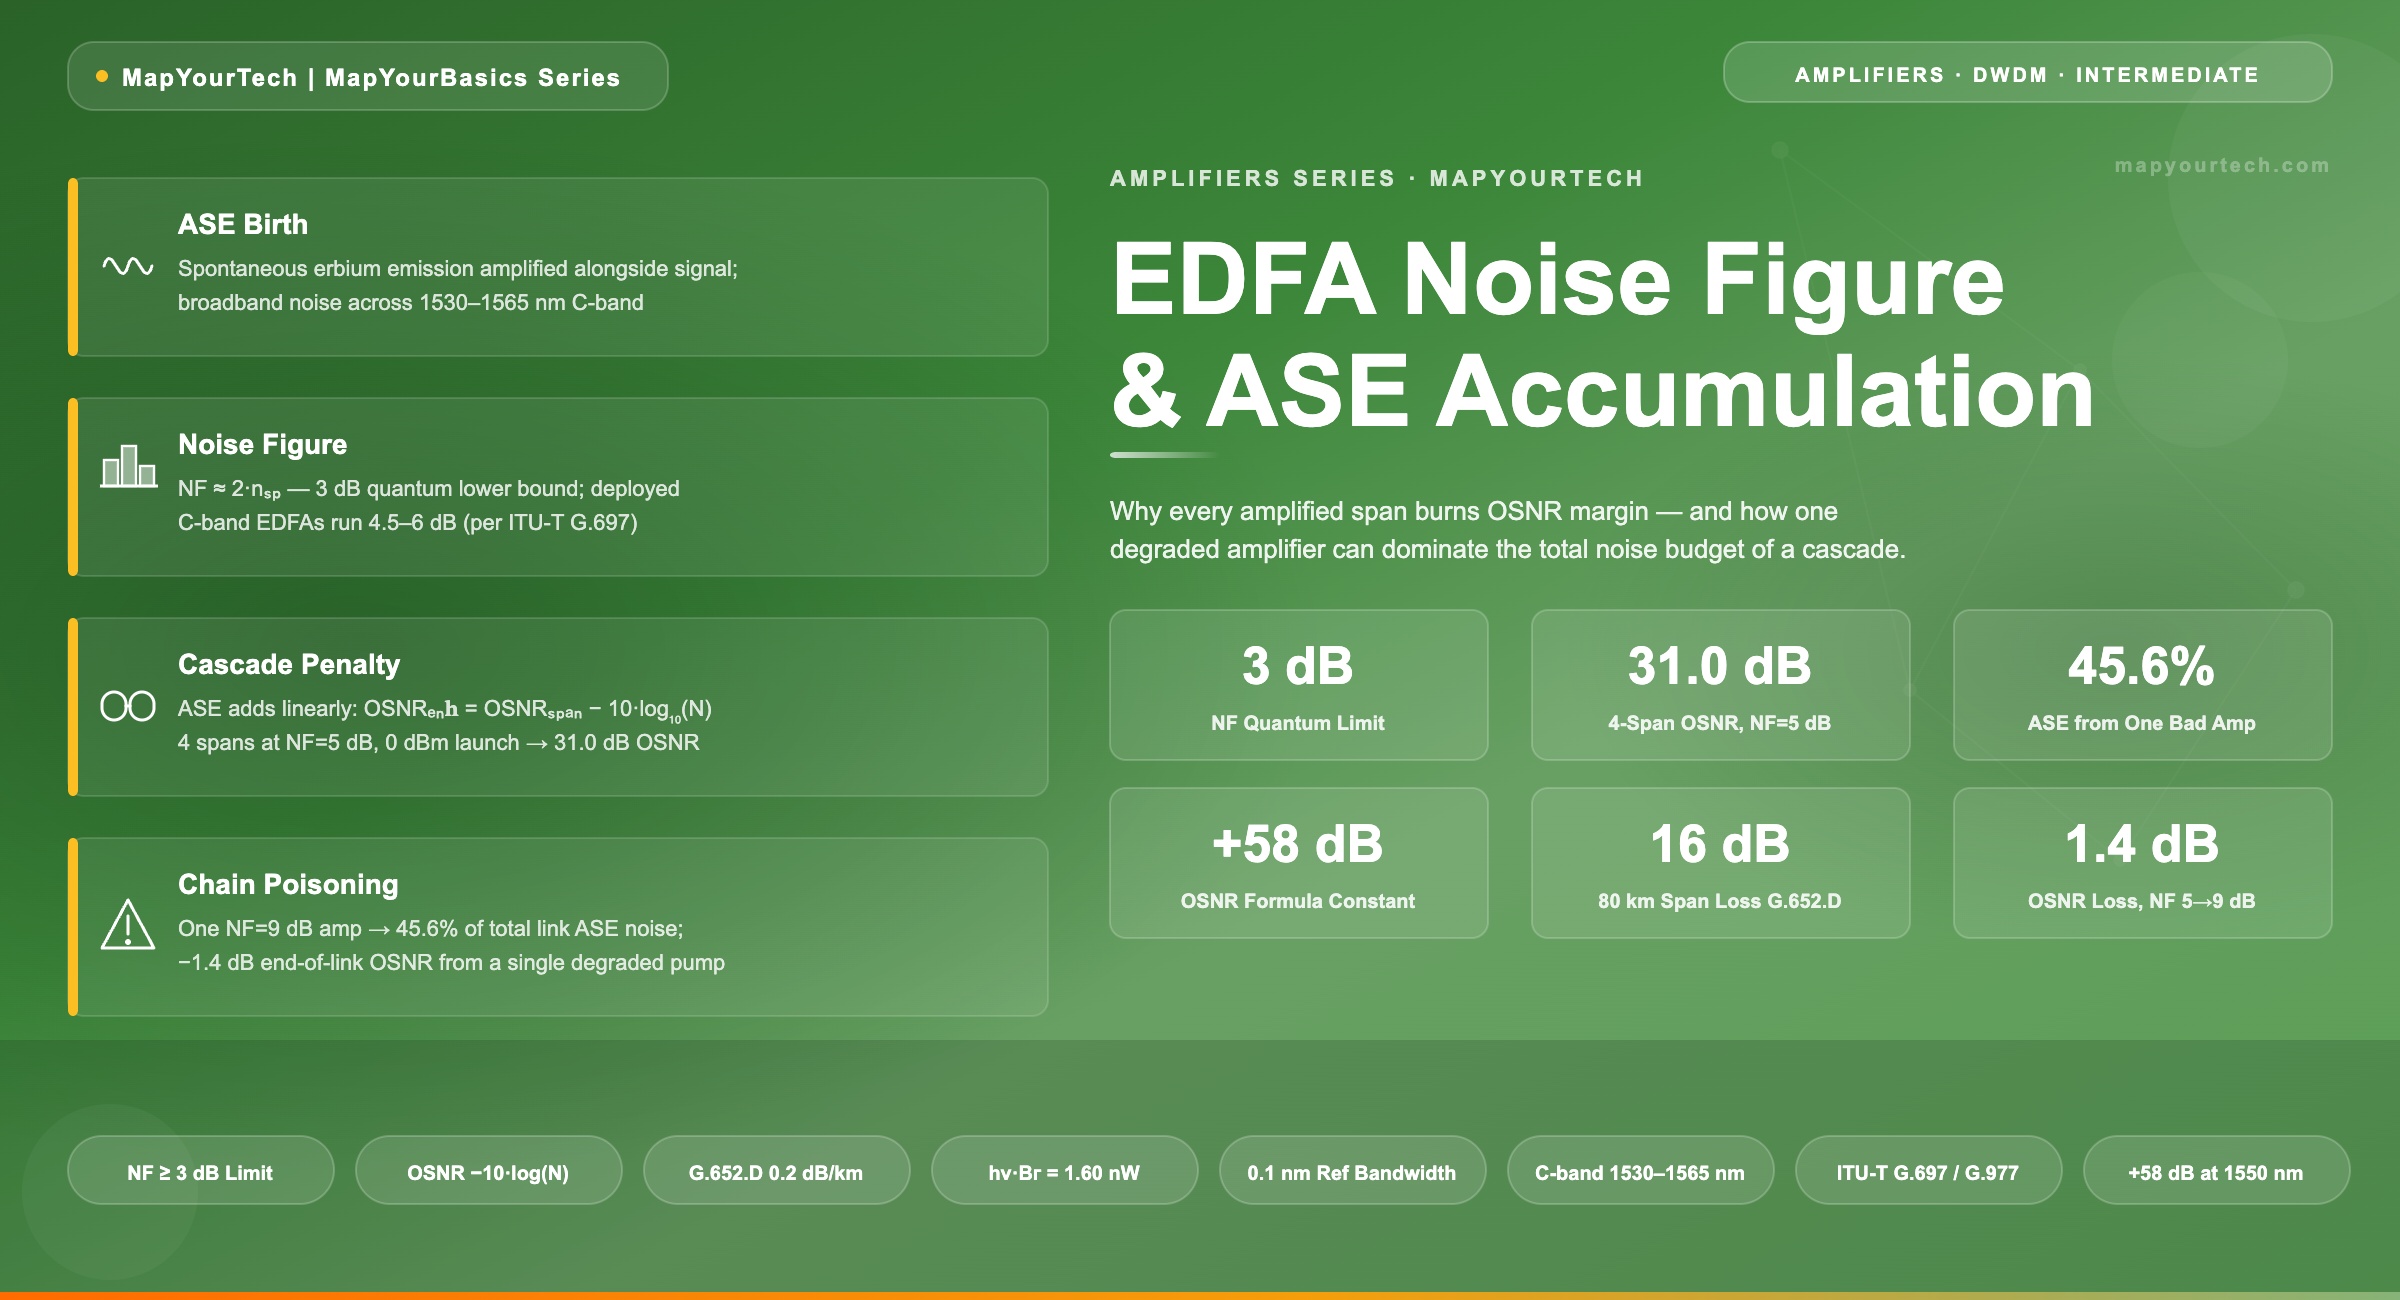Select the 16 dB 80 km Span Loss card
The width and height of the screenshot is (2400, 1300).
point(1720,863)
